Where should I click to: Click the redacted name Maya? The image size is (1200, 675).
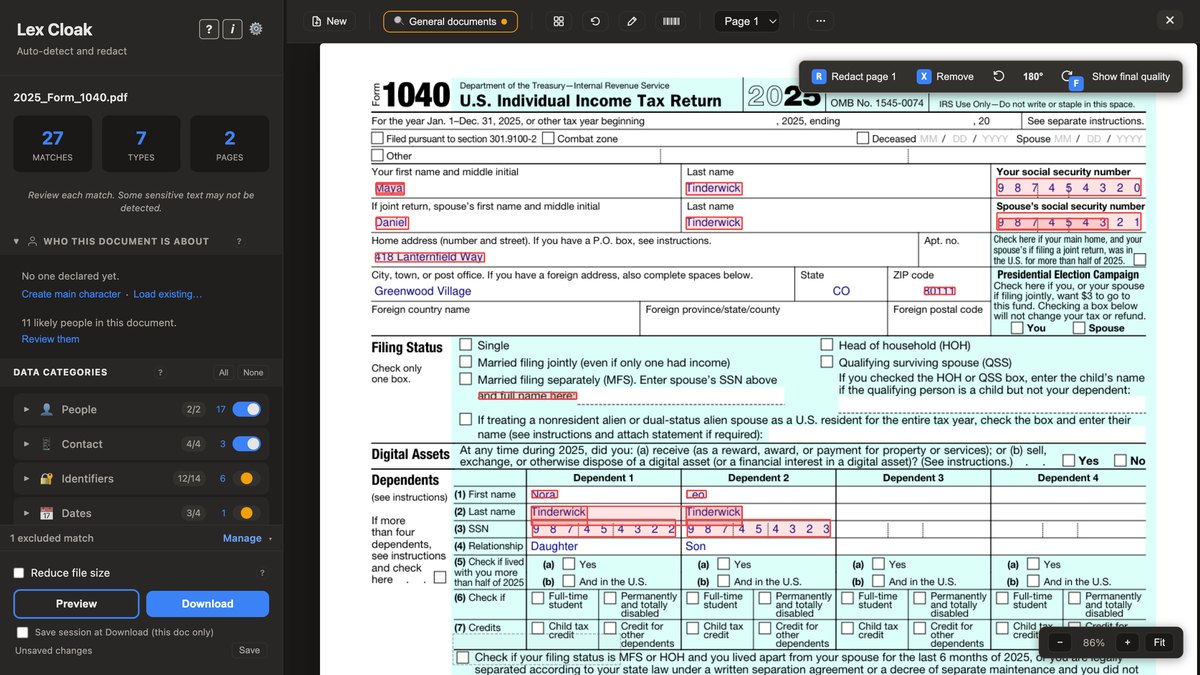[390, 188]
